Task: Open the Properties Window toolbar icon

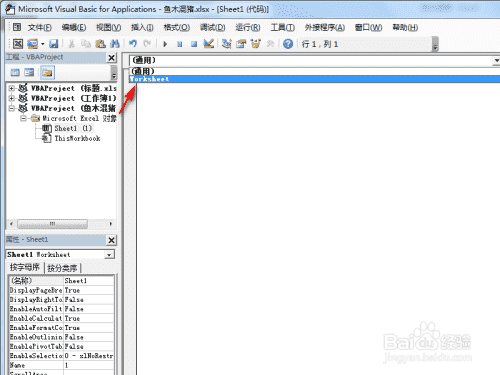Action: 241,44
